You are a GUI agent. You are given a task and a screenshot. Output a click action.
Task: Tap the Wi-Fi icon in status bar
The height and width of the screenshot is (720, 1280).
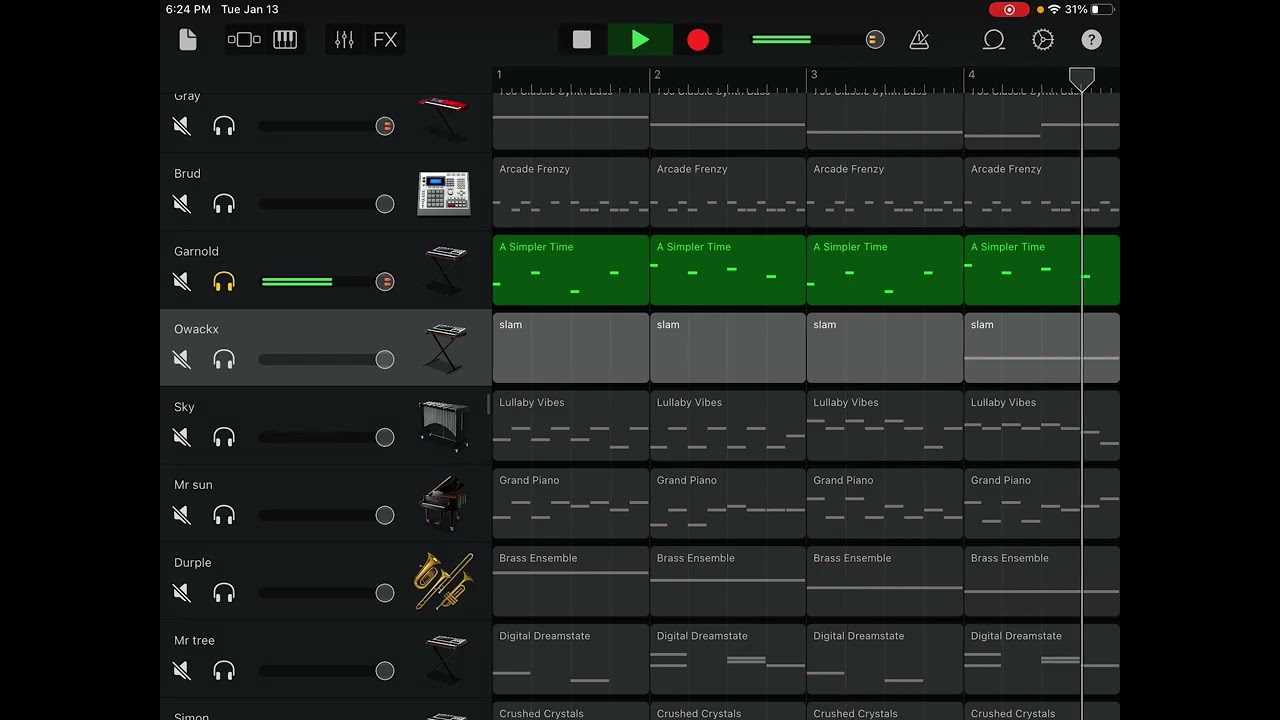[x=1054, y=9]
